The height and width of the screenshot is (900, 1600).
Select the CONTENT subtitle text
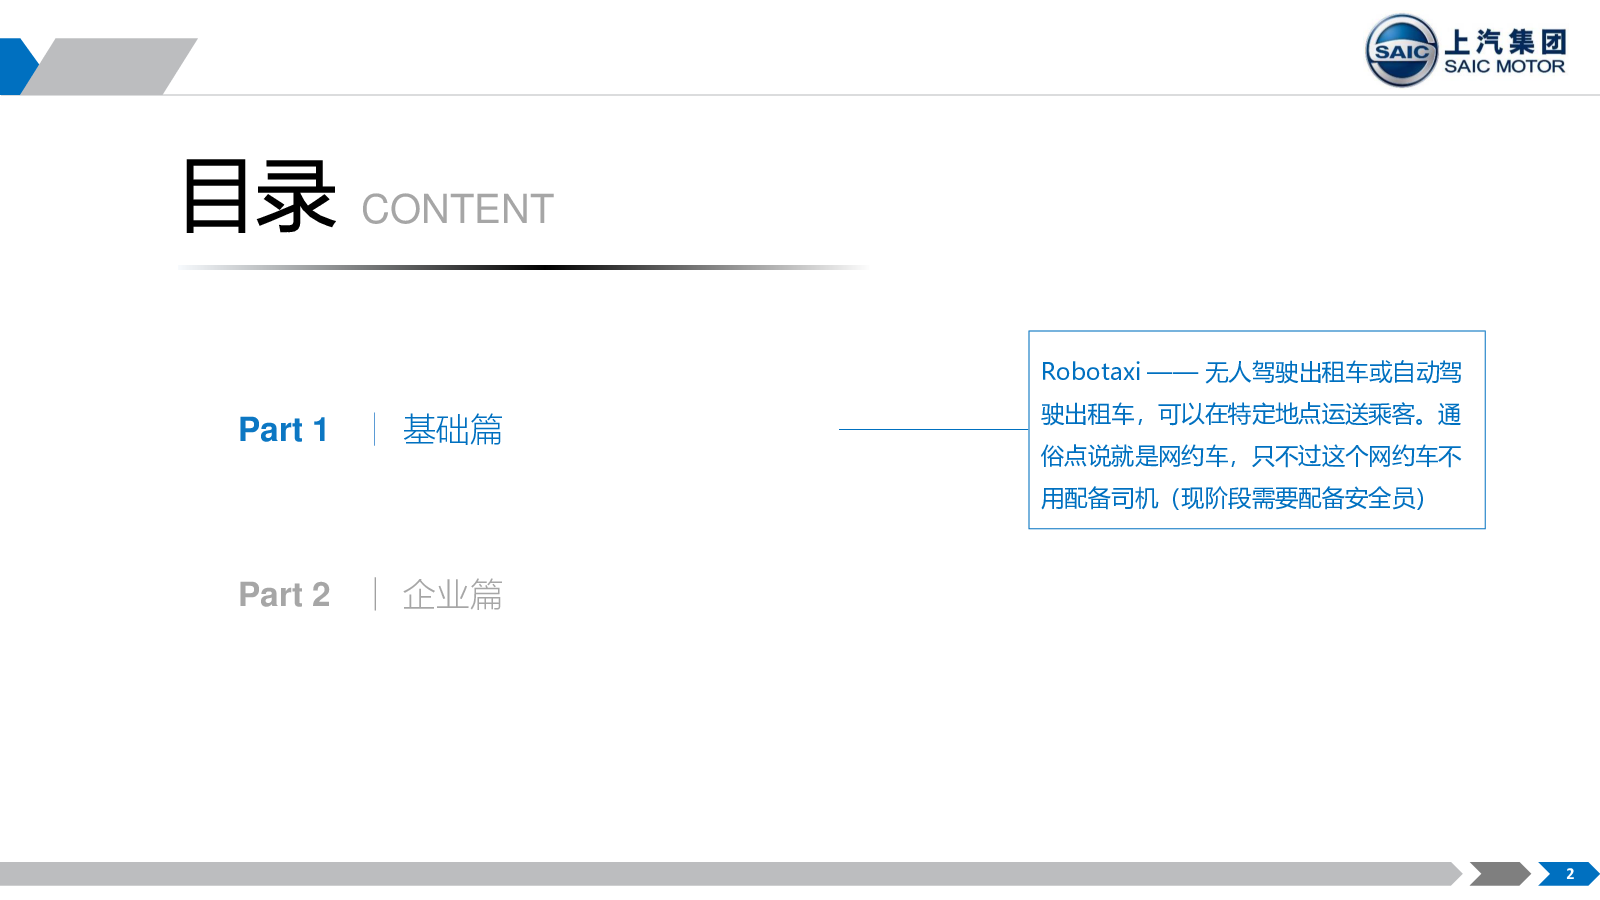[457, 209]
